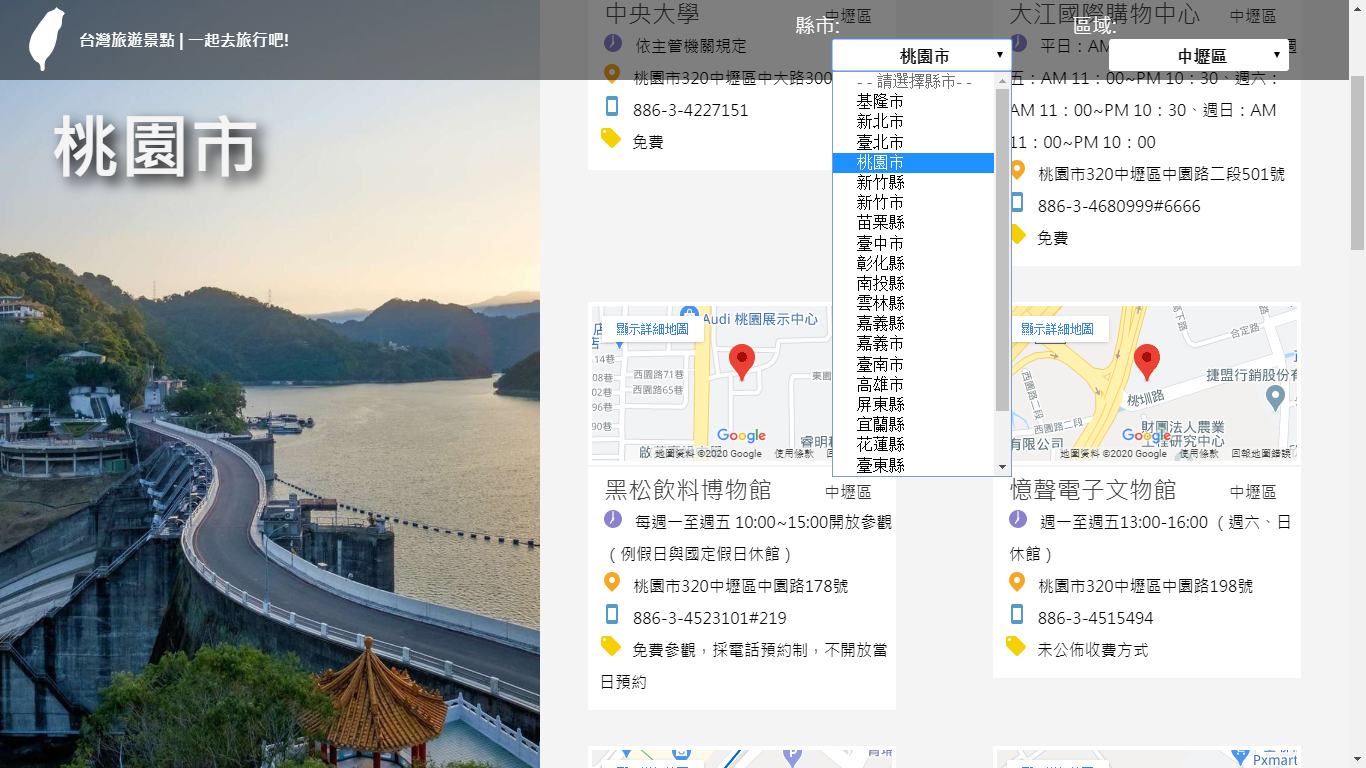The height and width of the screenshot is (768, 1366).
Task: Click the clock icon for 憶聲電子文物館
Action: coord(1017,519)
